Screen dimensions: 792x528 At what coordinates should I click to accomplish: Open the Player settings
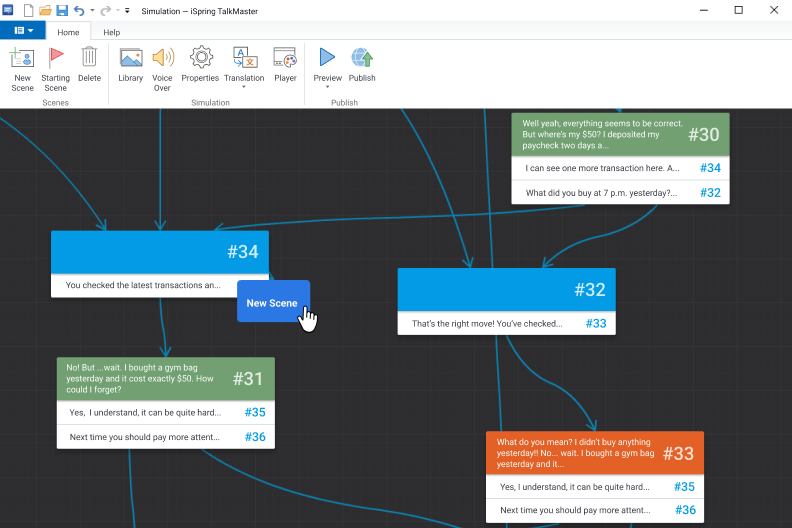coord(285,64)
